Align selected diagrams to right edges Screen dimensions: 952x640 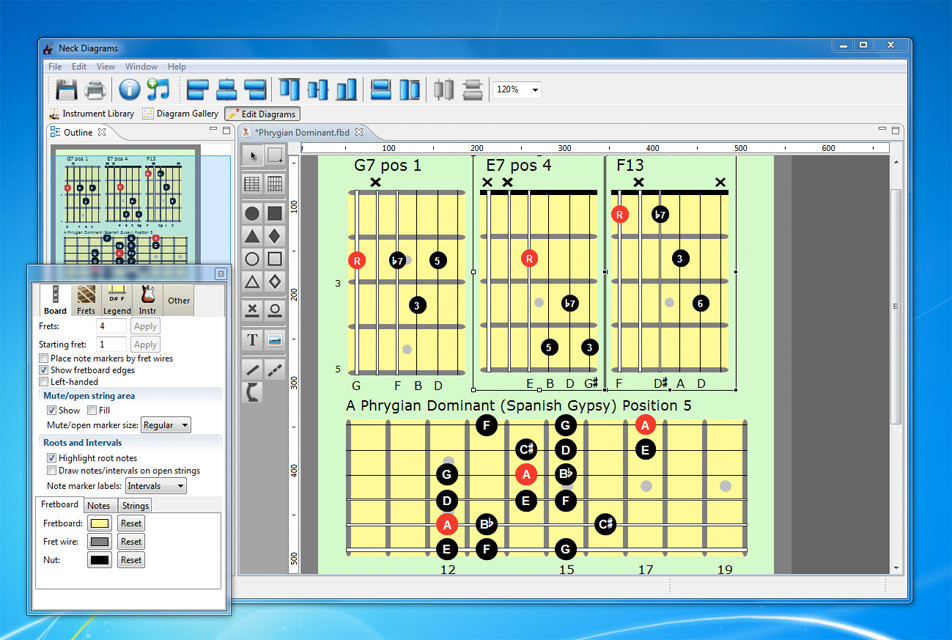tap(256, 90)
